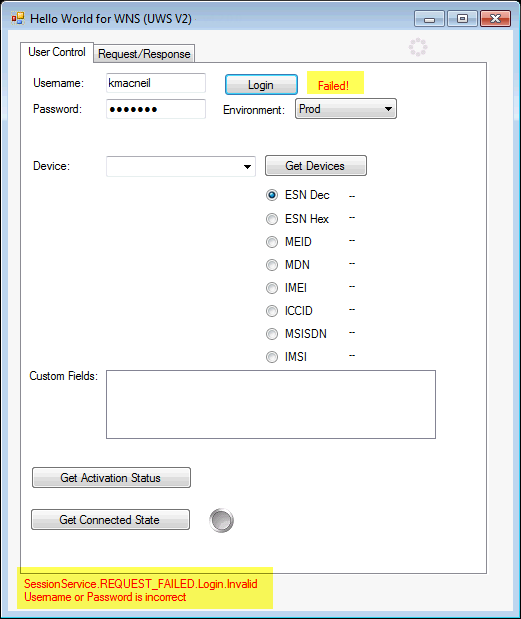Pick the MSISDN radio option

coord(272,334)
